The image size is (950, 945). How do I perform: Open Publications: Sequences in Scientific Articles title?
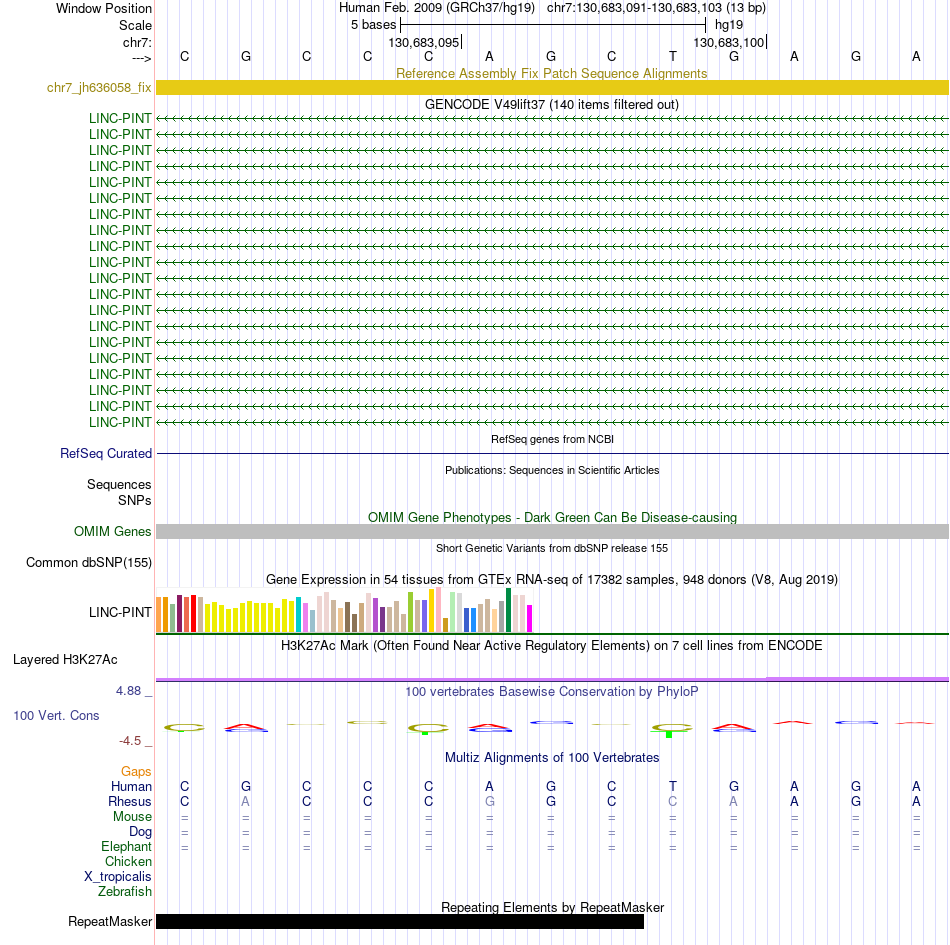552,470
